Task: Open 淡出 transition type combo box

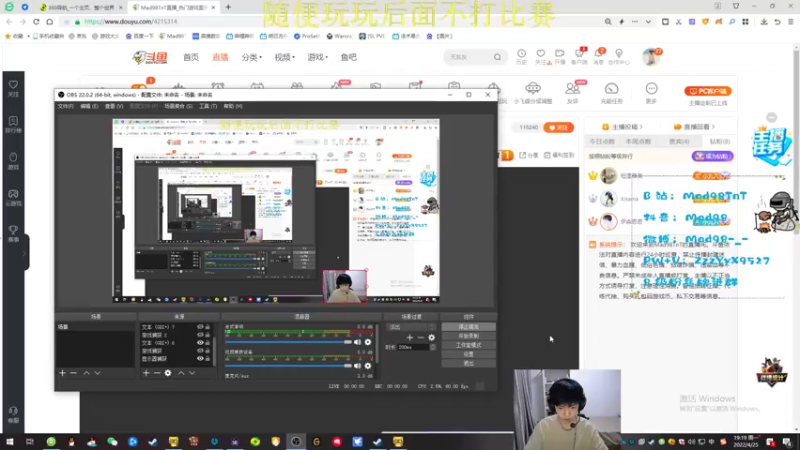Action: point(411,327)
